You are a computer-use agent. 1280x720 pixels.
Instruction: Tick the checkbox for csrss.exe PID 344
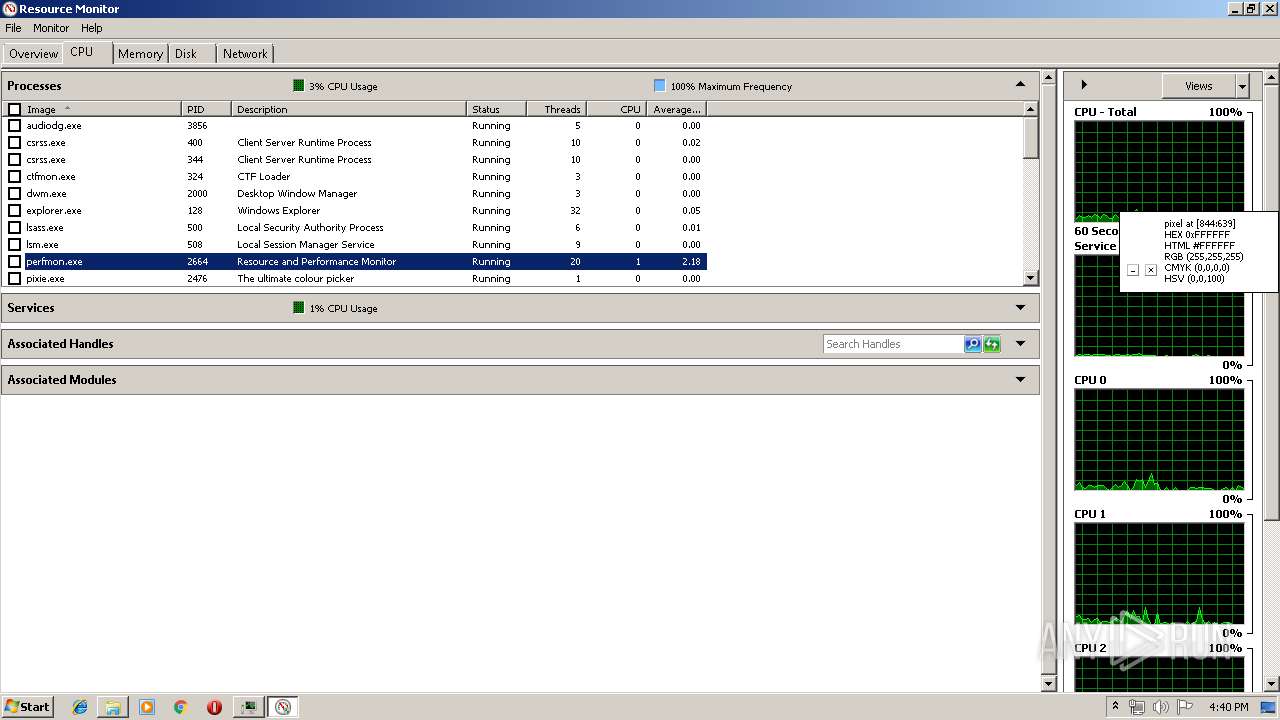pyautogui.click(x=14, y=160)
